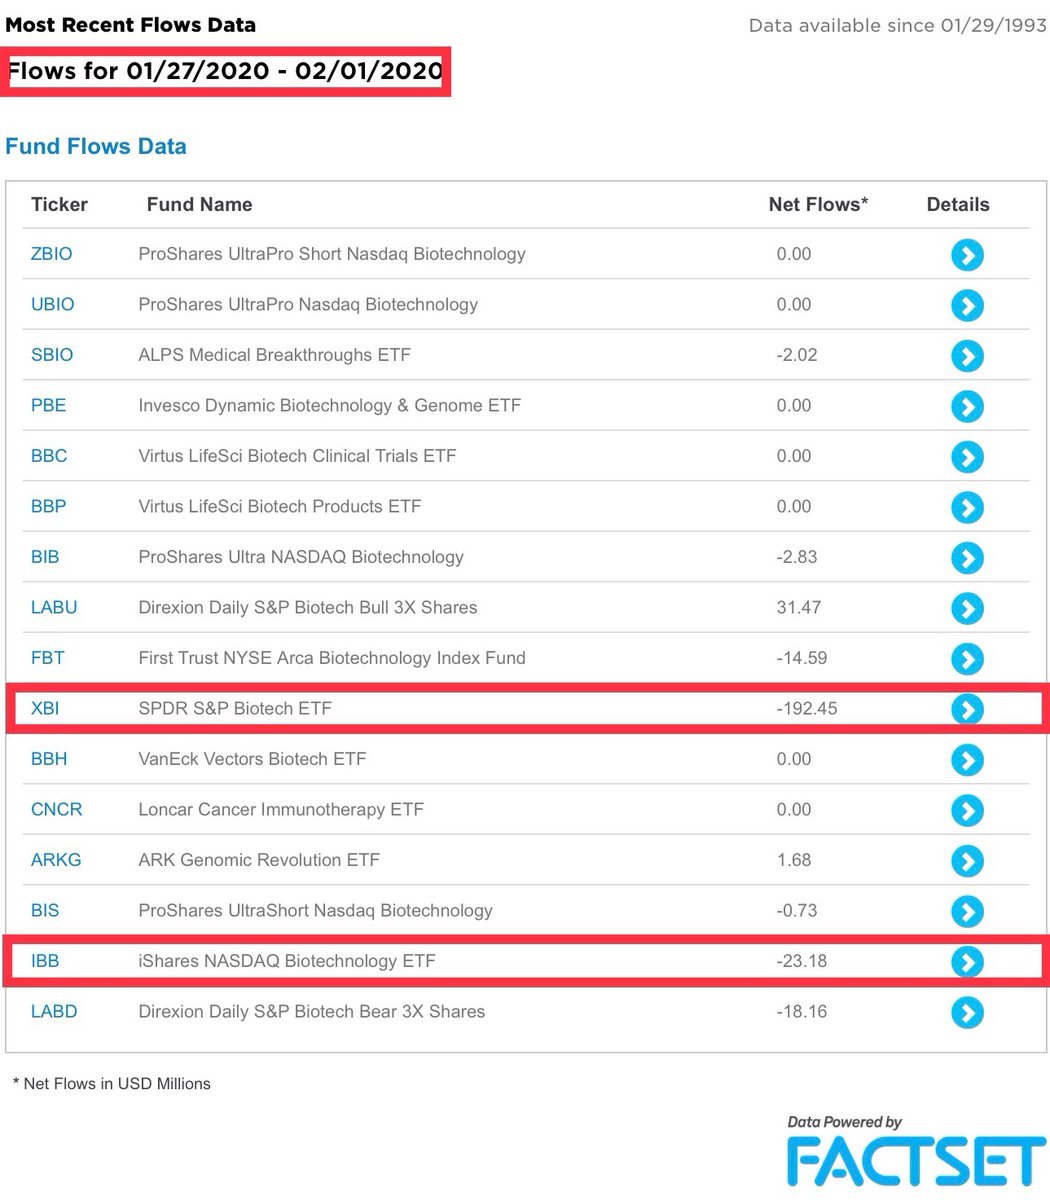Open details arrow for CNCR row

click(967, 810)
